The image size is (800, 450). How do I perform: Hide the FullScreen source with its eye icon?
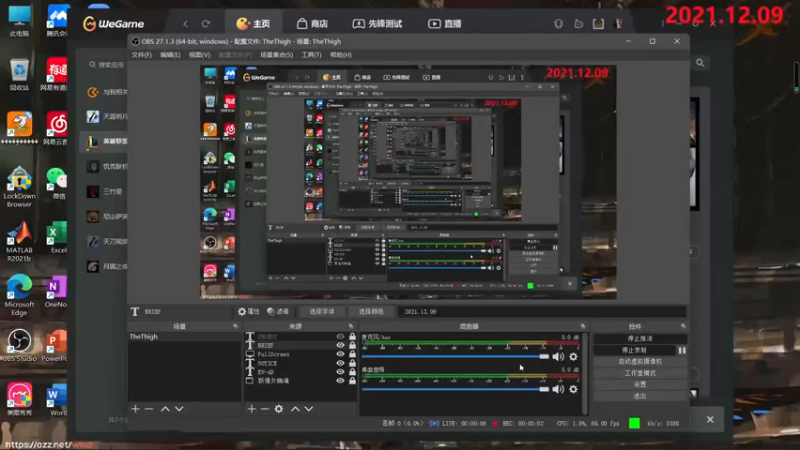click(x=340, y=354)
